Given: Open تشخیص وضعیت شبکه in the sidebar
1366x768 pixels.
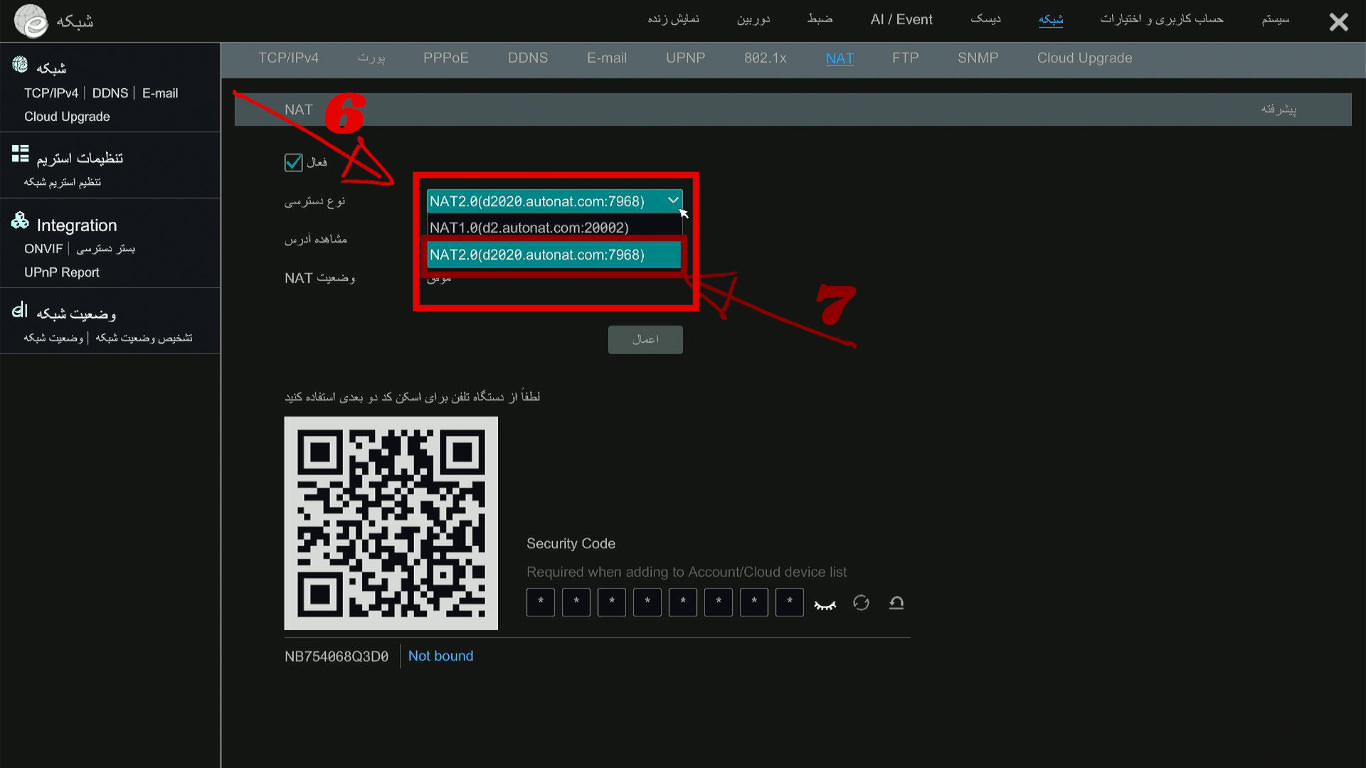Looking at the screenshot, I should [144, 337].
